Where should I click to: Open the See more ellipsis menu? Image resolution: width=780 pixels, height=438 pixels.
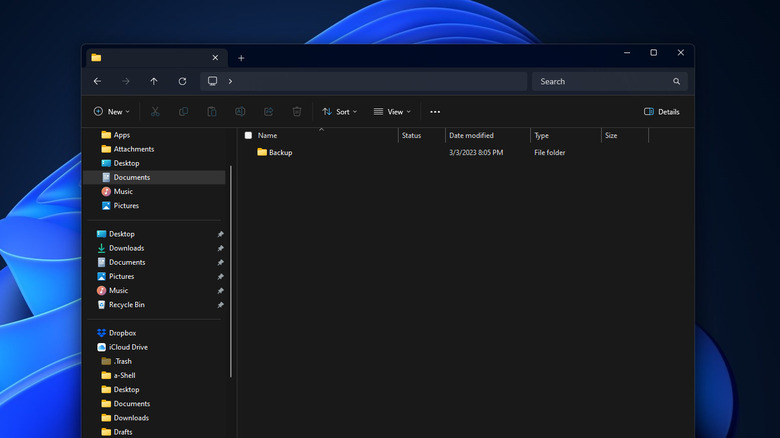(435, 112)
